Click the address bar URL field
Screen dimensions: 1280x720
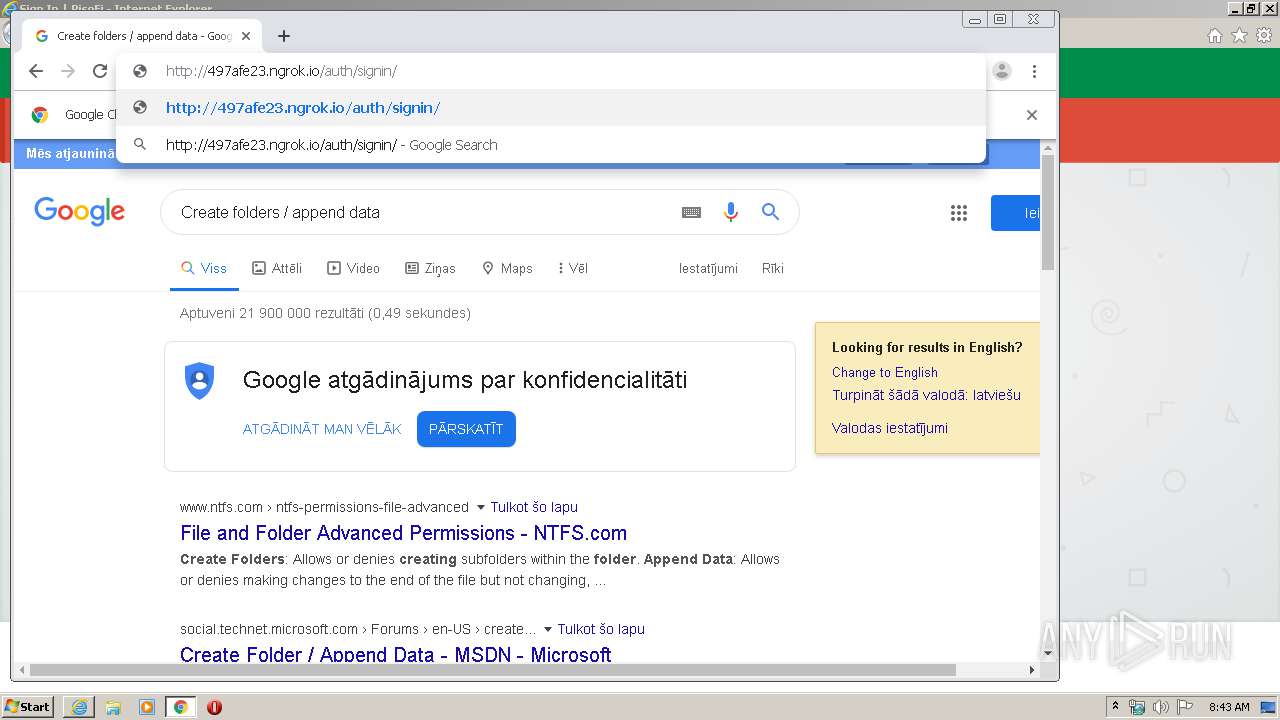point(551,71)
